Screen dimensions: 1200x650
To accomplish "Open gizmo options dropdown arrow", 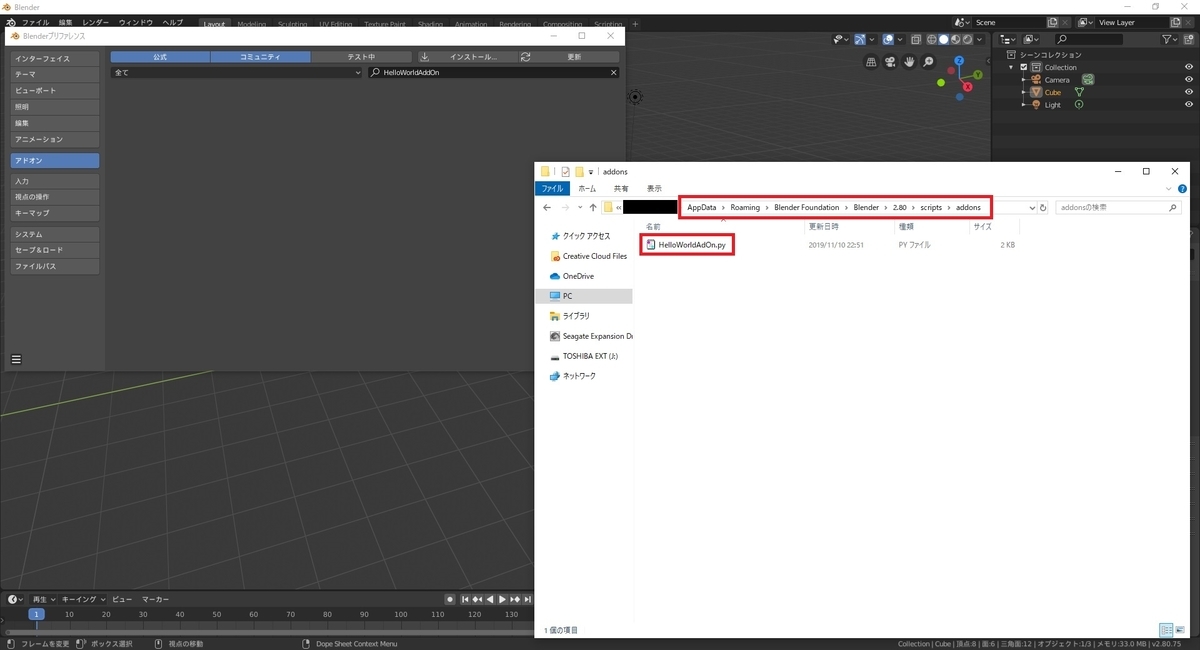I will click(872, 39).
